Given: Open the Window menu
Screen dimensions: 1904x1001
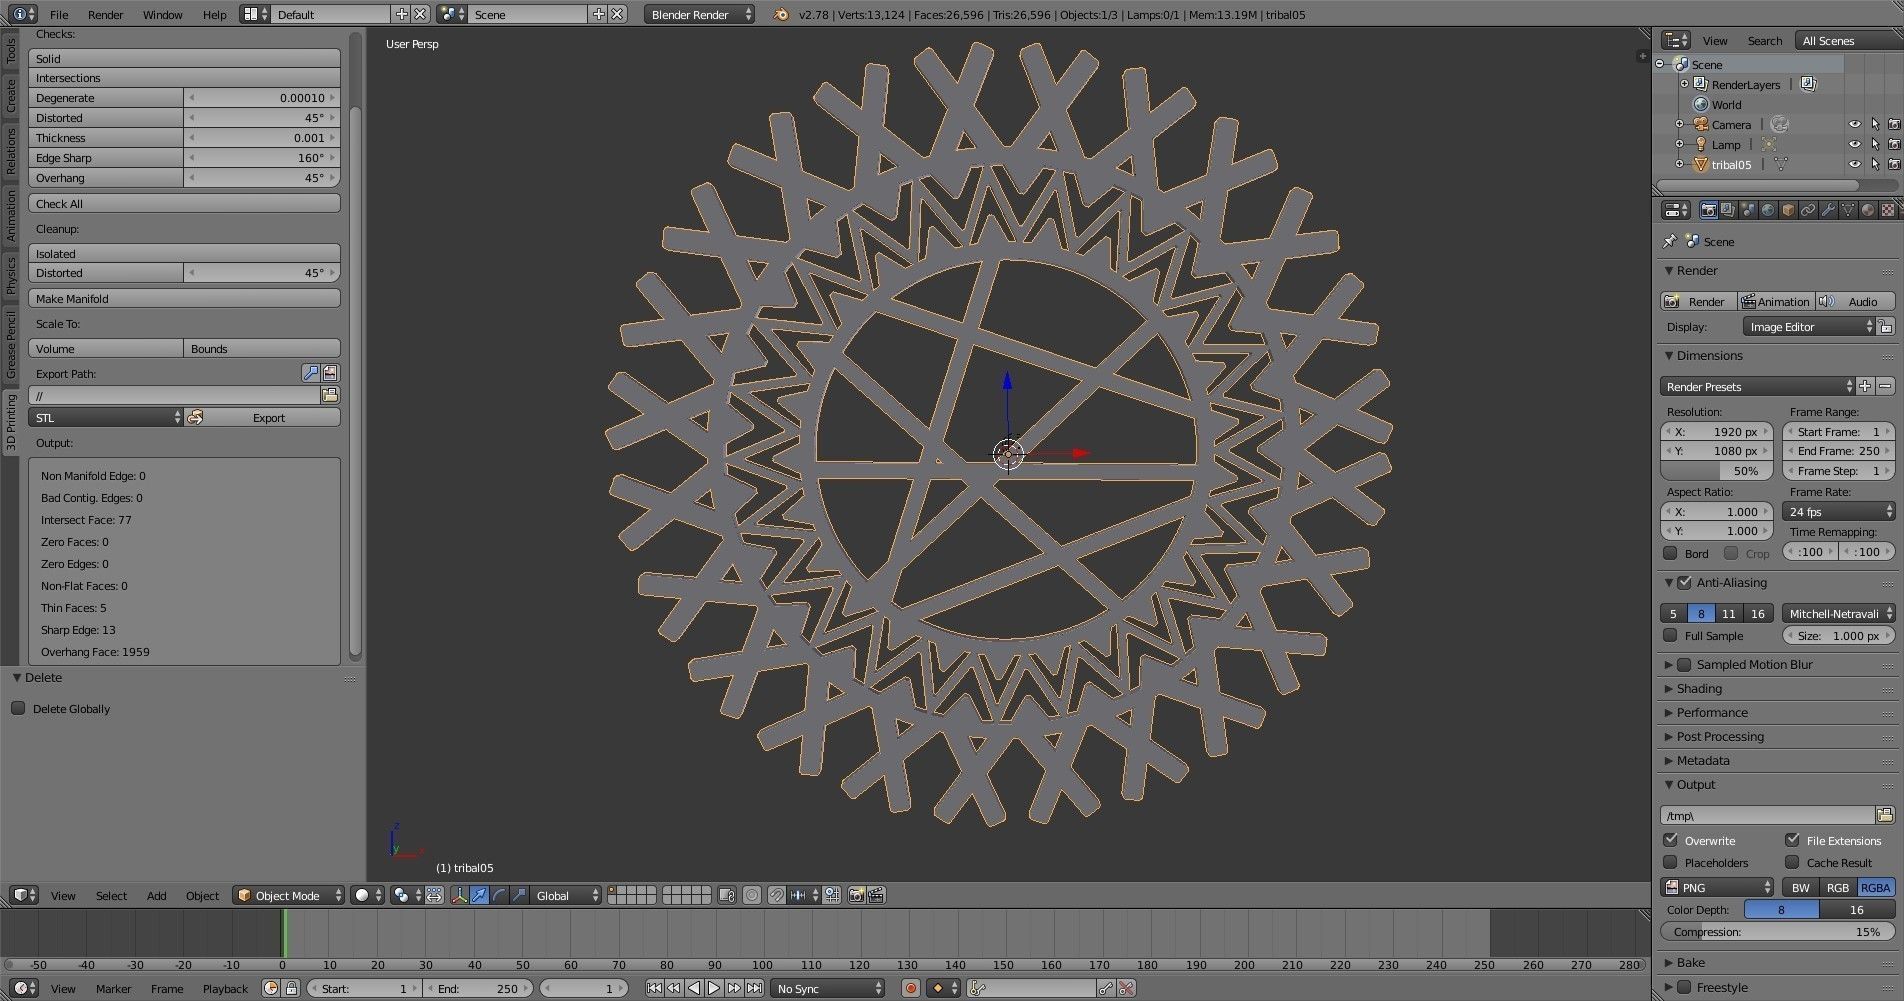Looking at the screenshot, I should [162, 14].
